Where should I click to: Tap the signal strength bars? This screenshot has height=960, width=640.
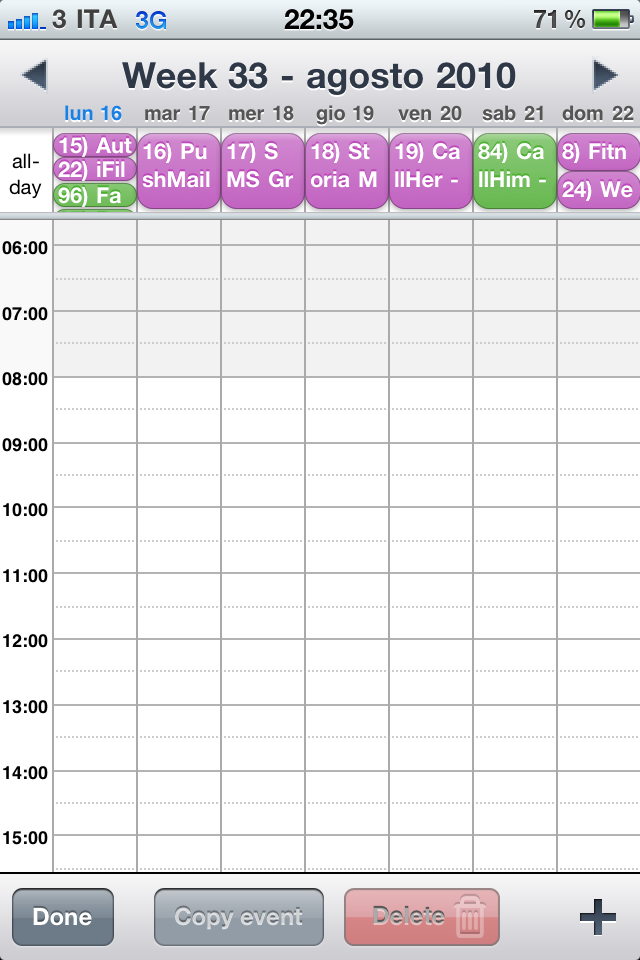(26, 19)
